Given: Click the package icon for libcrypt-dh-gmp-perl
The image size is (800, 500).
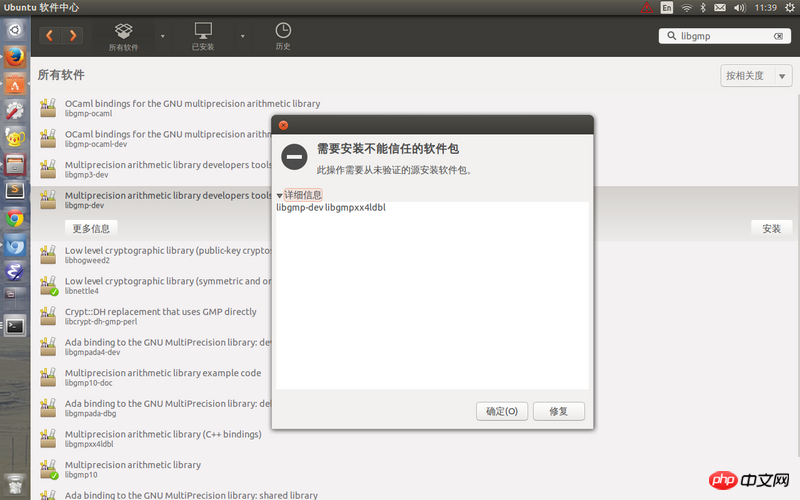Looking at the screenshot, I should point(48,316).
